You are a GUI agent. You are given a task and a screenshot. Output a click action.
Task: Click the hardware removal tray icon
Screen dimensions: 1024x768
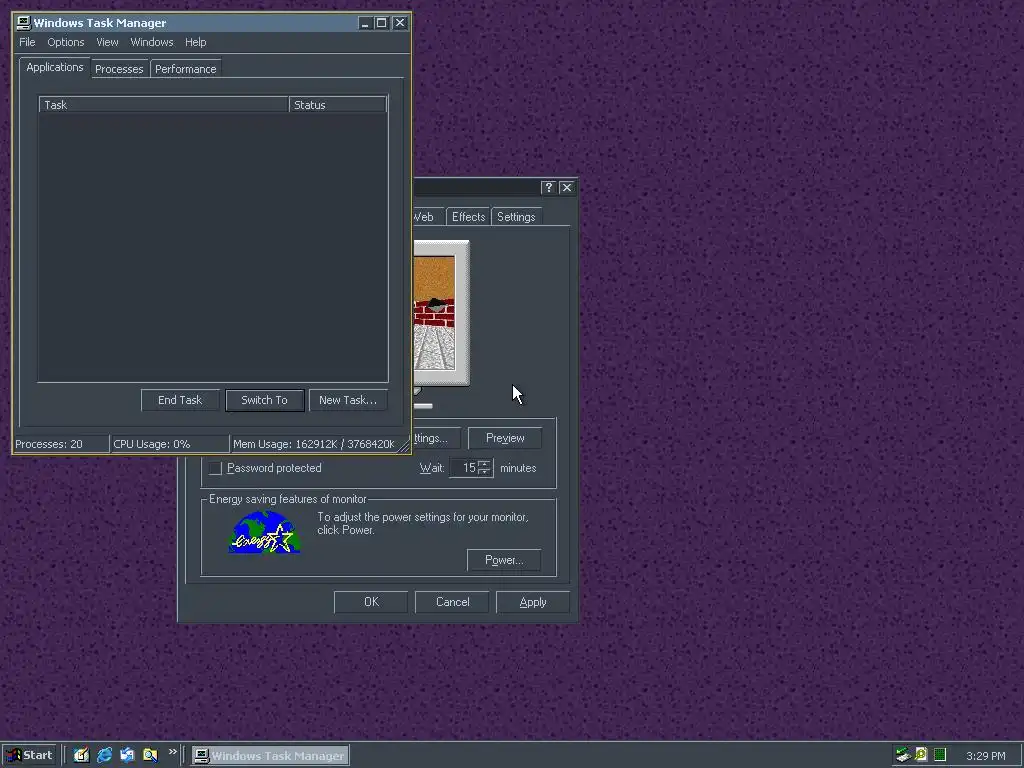click(903, 755)
